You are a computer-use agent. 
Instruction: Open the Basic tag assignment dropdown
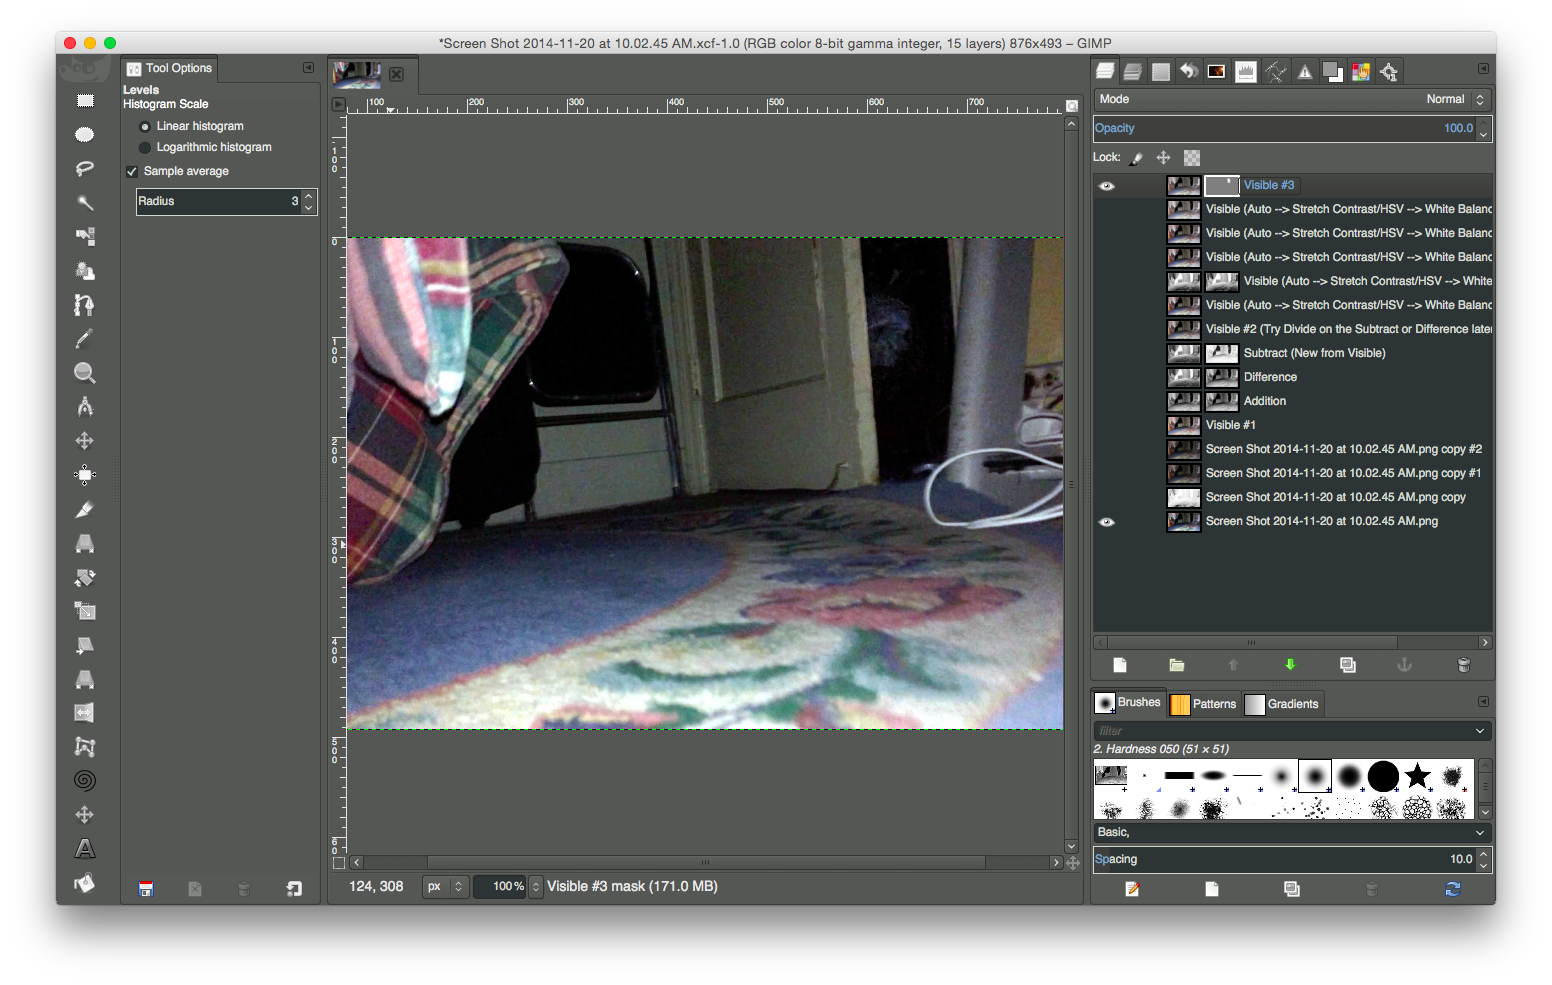[x=1480, y=832]
